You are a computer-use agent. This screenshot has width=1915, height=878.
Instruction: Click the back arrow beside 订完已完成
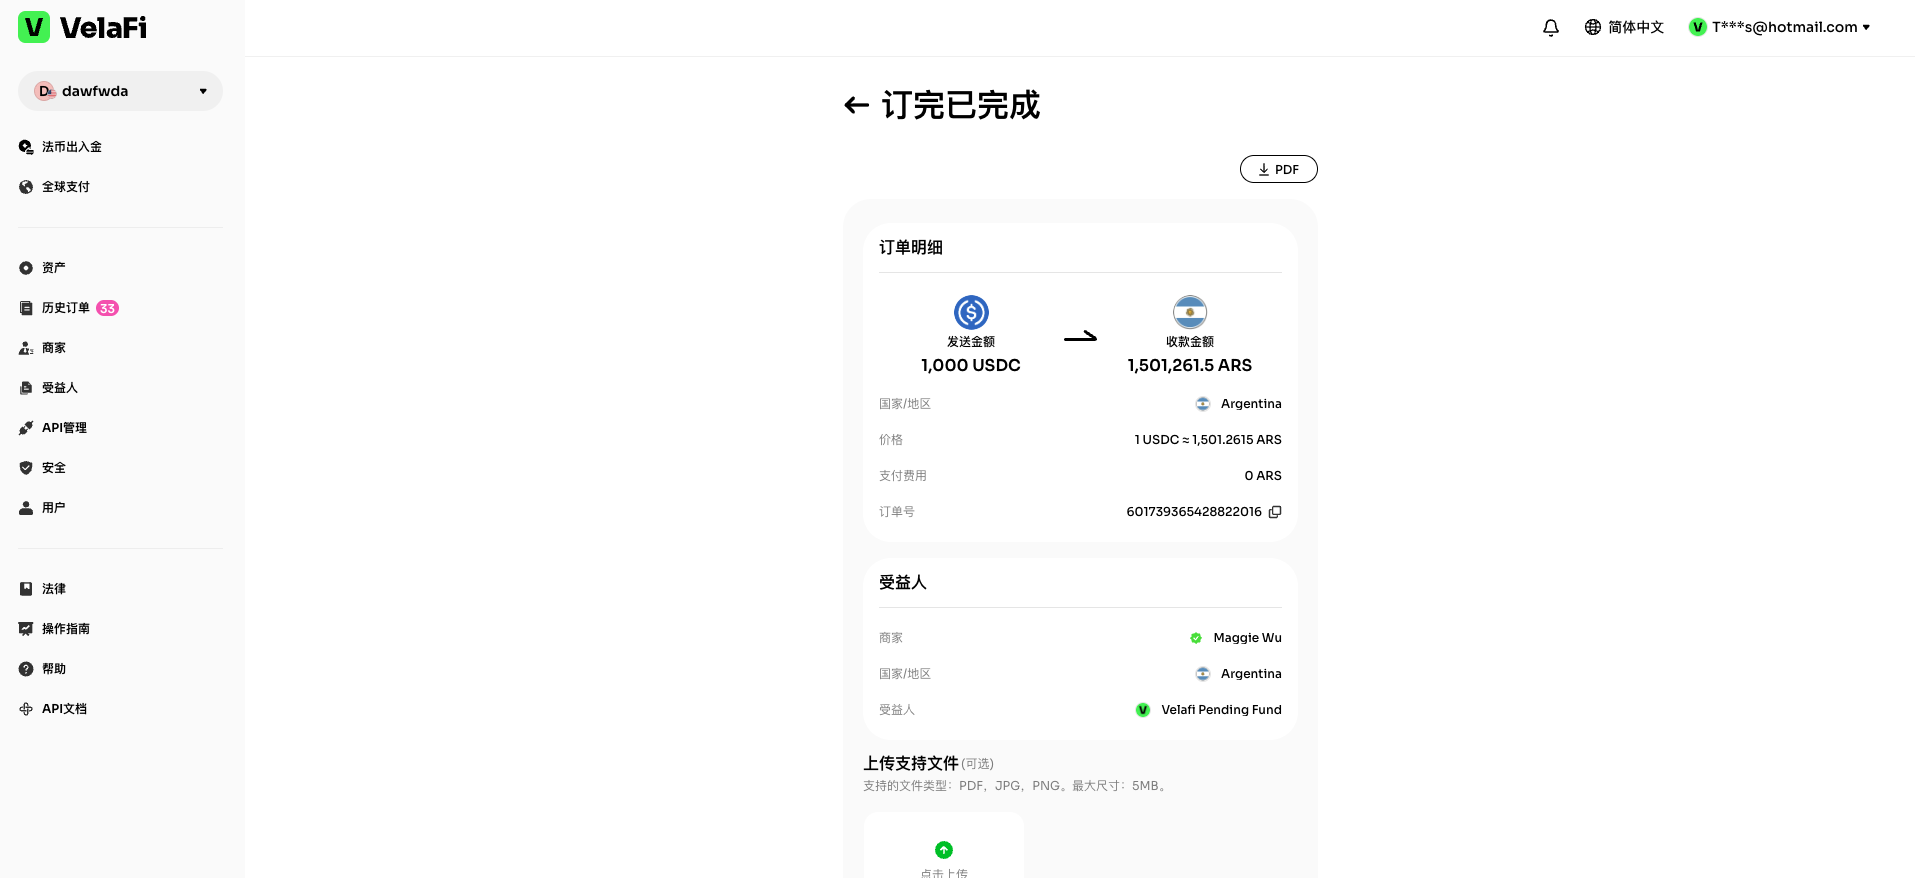pos(856,105)
